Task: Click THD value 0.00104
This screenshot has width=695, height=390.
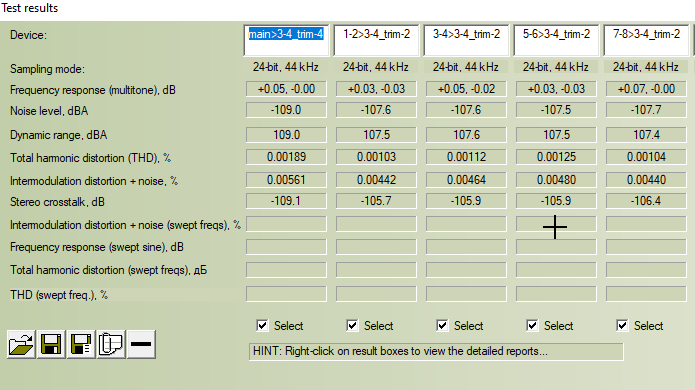Action: (x=646, y=157)
